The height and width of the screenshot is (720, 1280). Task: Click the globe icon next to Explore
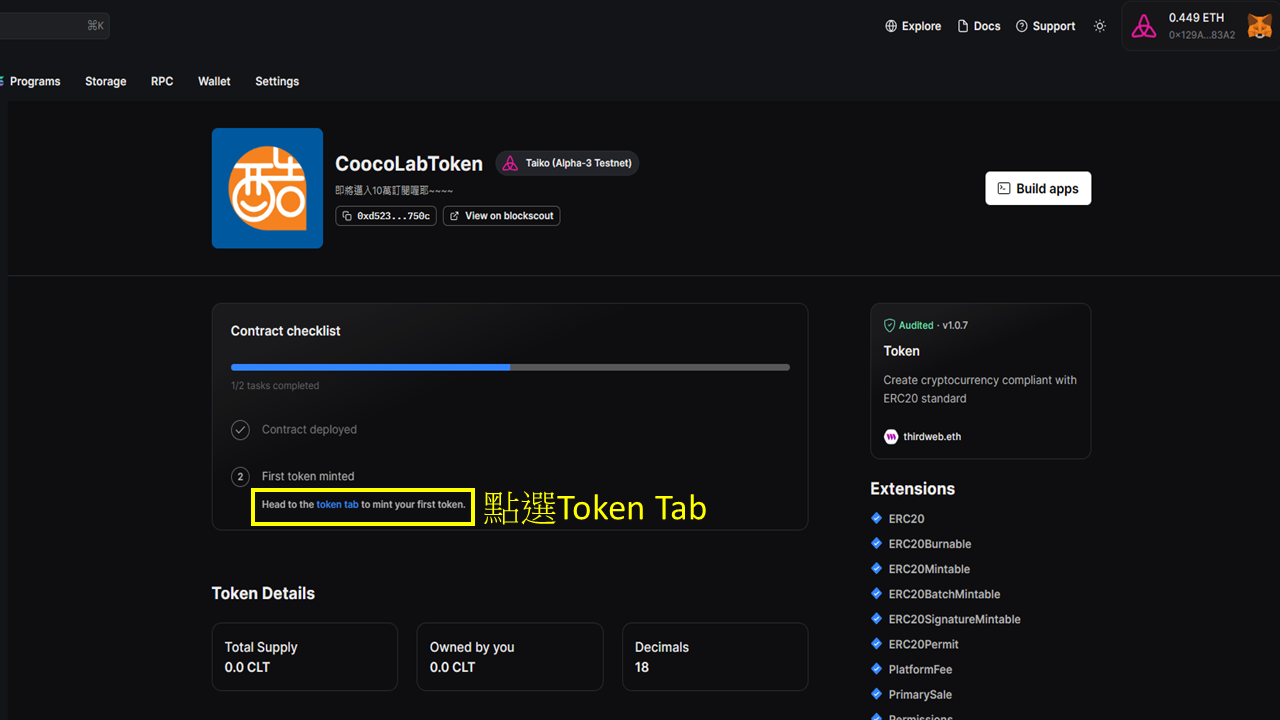point(891,26)
